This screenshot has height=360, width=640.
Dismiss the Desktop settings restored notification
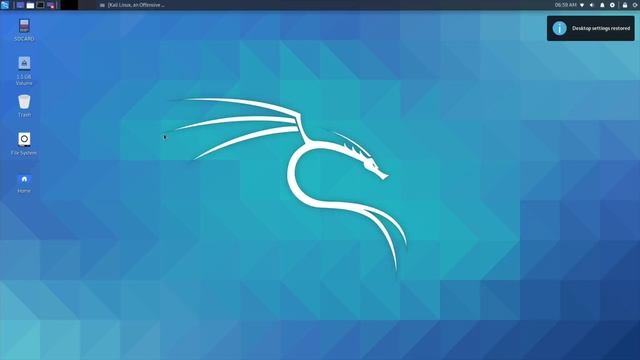pyautogui.click(x=591, y=28)
